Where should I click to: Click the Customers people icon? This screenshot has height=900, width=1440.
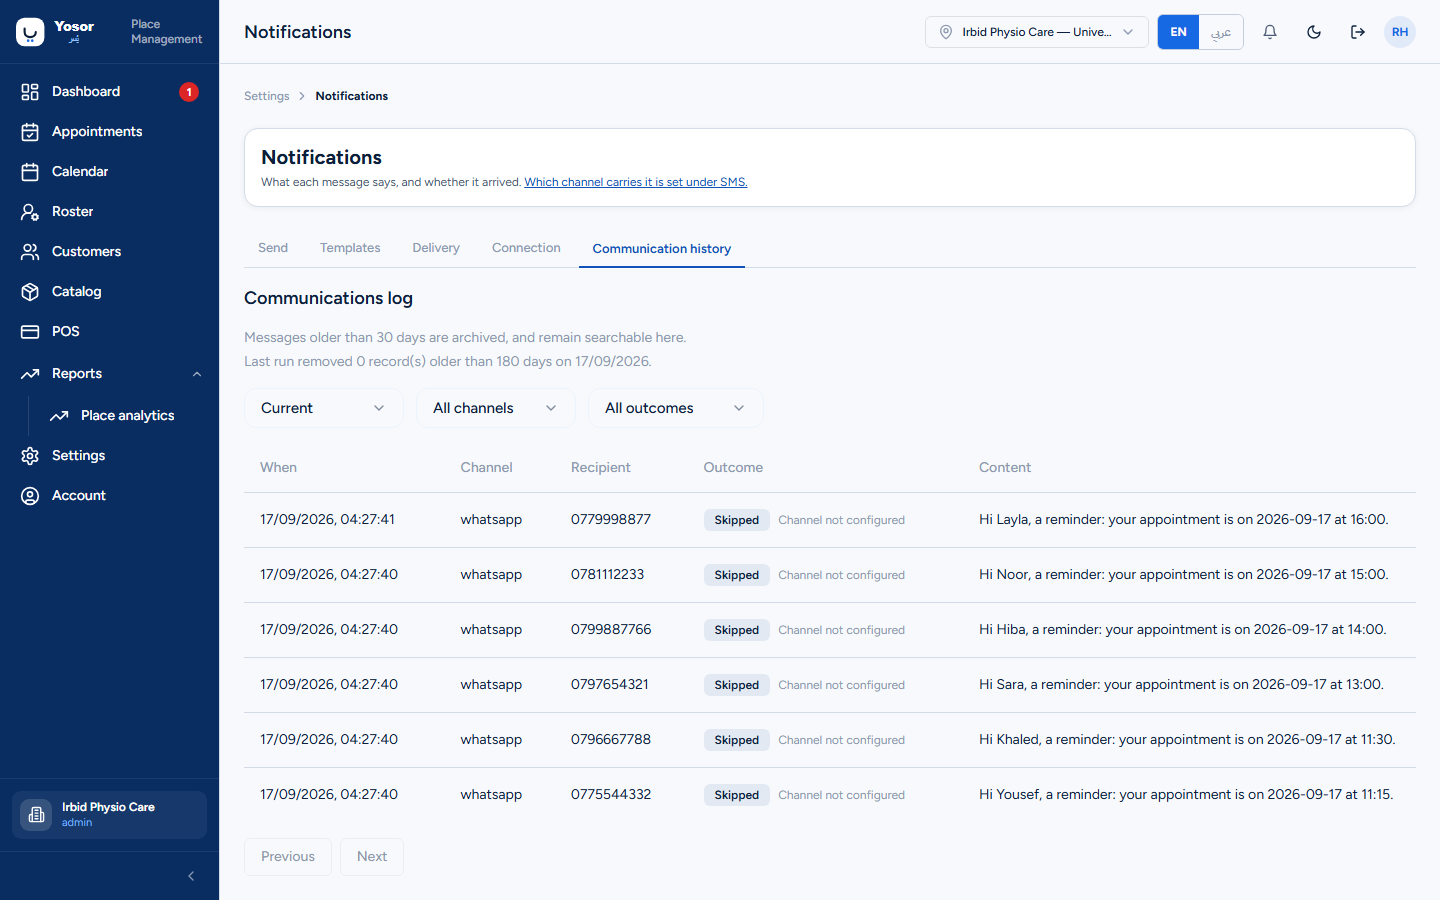(x=30, y=252)
